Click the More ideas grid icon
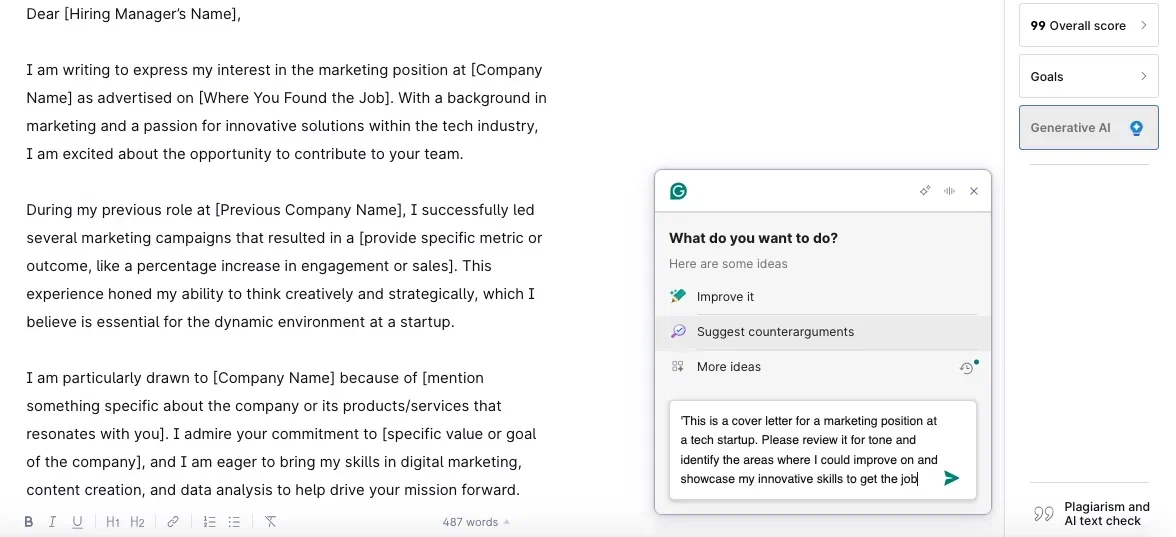Image resolution: width=1176 pixels, height=537 pixels. tap(678, 367)
